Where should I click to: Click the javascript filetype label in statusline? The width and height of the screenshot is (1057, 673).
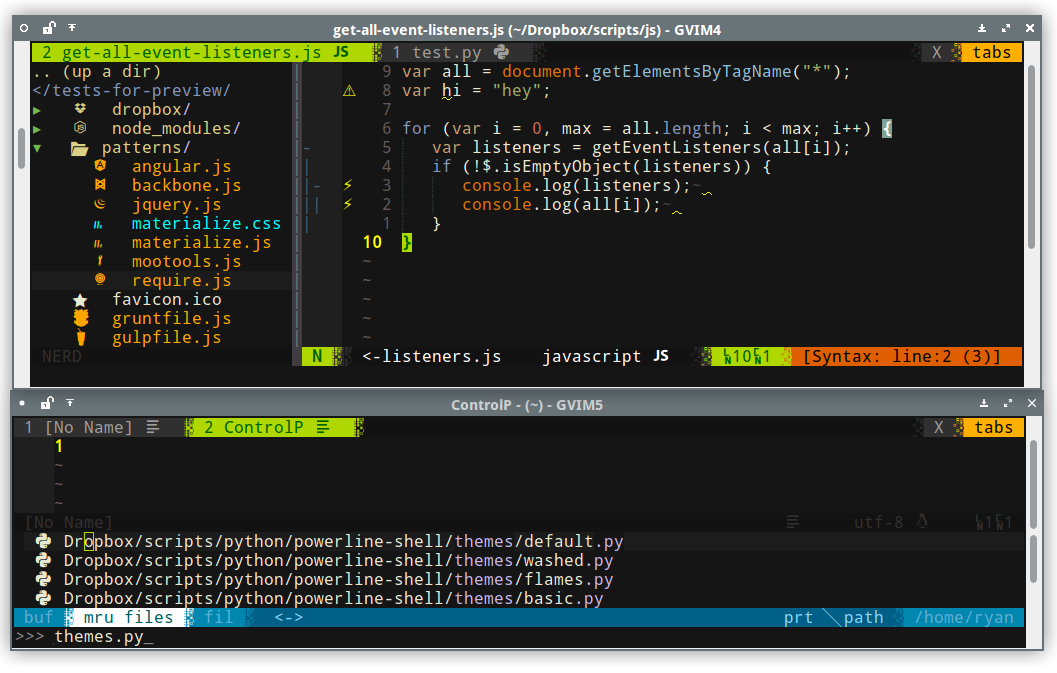point(591,356)
